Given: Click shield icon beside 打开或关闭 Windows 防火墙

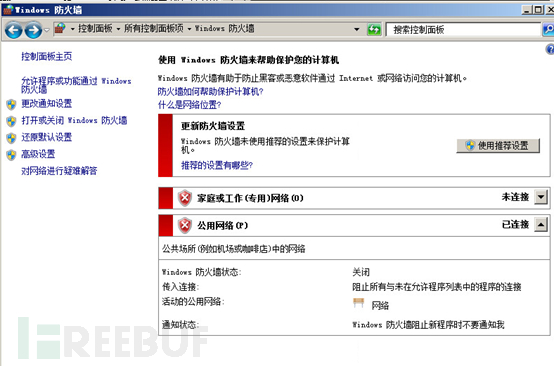Looking at the screenshot, I should pos(11,121).
